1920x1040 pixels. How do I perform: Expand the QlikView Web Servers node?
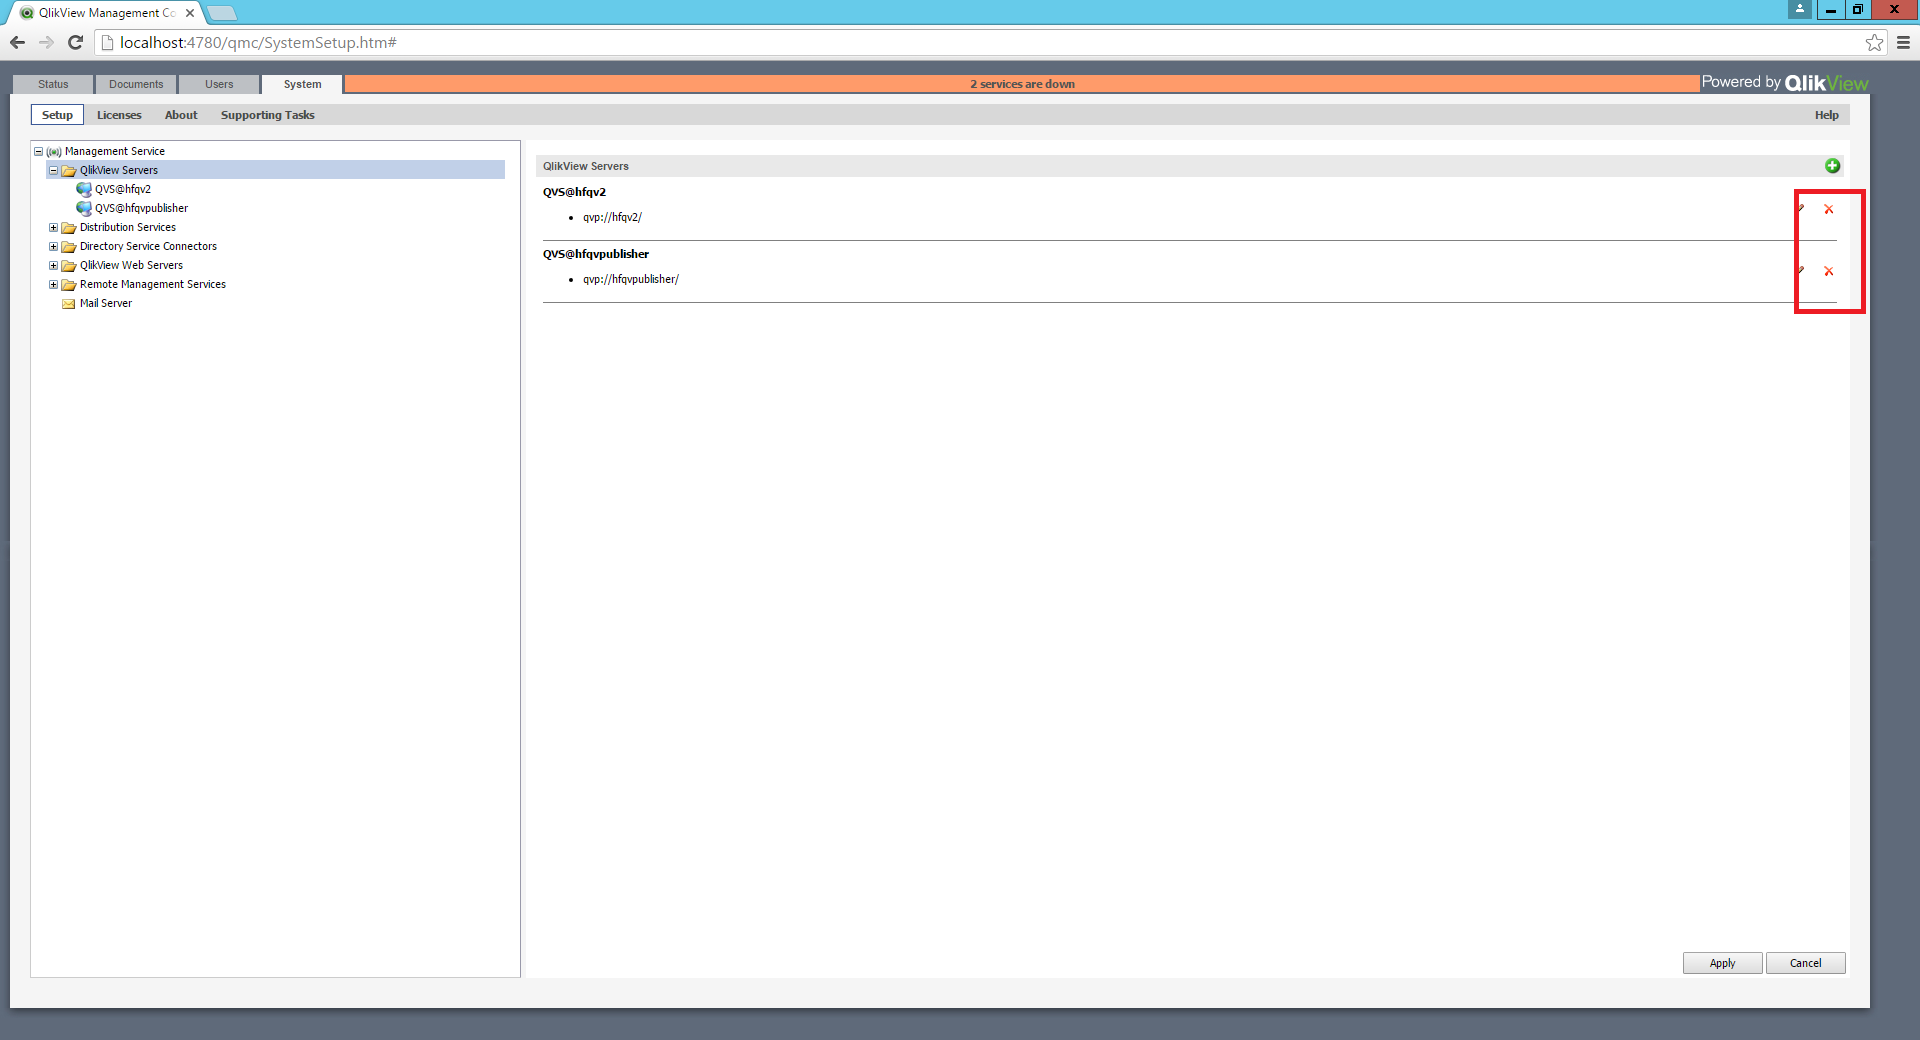(x=54, y=266)
